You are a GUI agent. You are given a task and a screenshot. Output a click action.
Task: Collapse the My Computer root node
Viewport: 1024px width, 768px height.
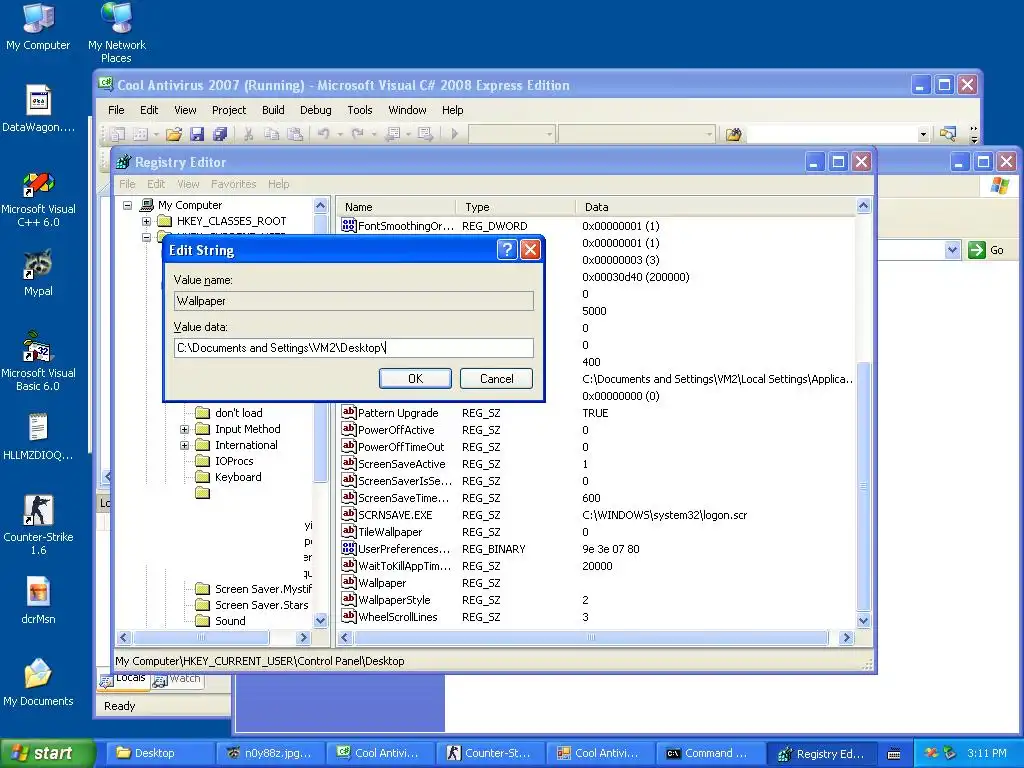coord(127,205)
